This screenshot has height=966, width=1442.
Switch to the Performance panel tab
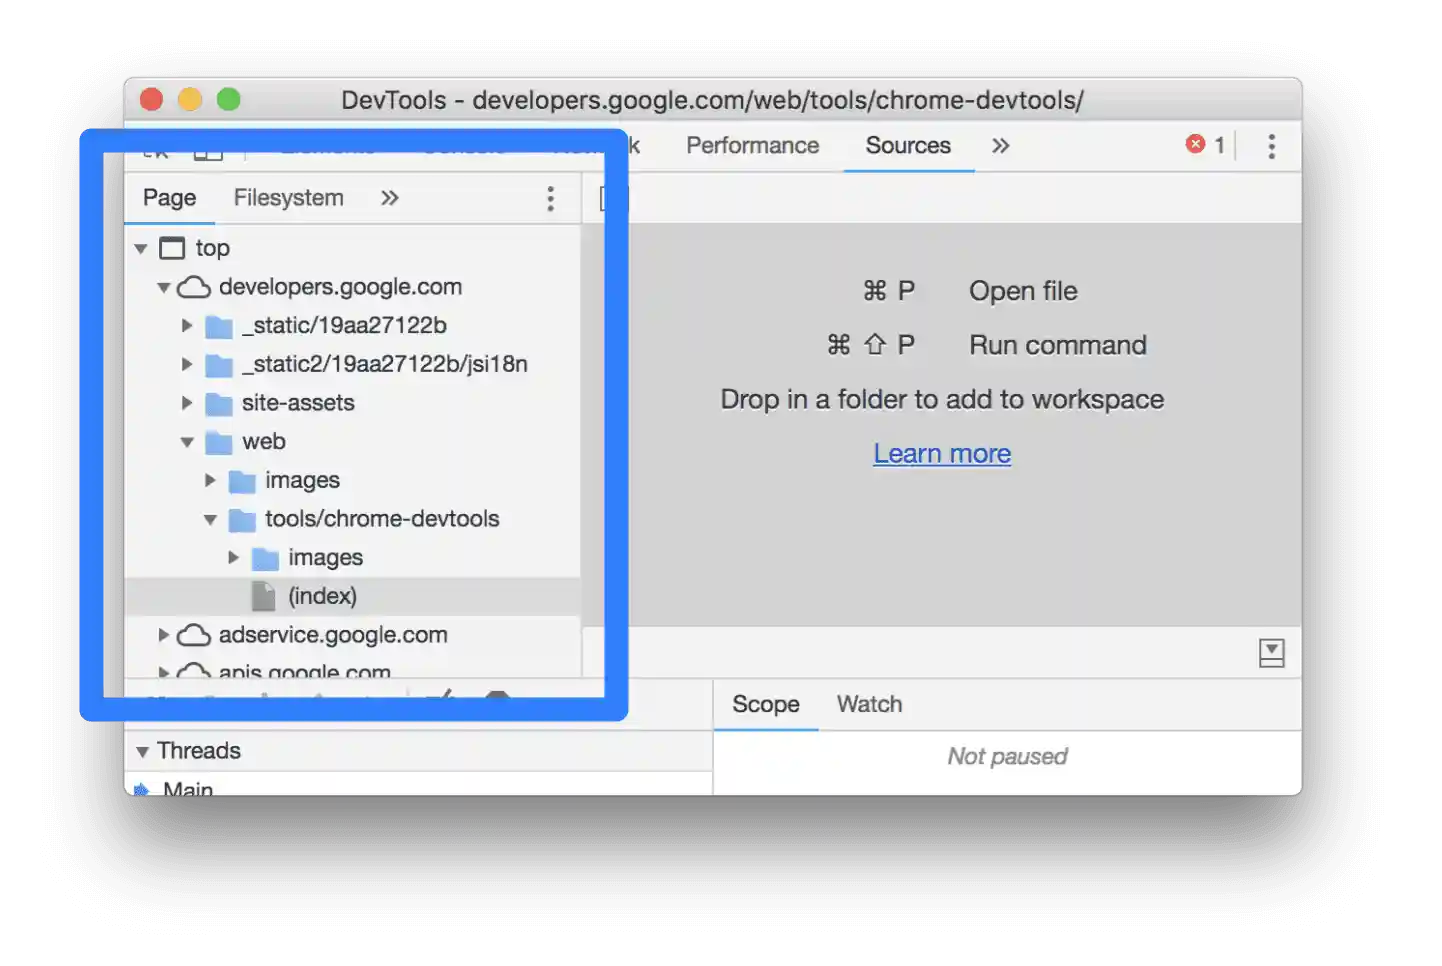(752, 146)
